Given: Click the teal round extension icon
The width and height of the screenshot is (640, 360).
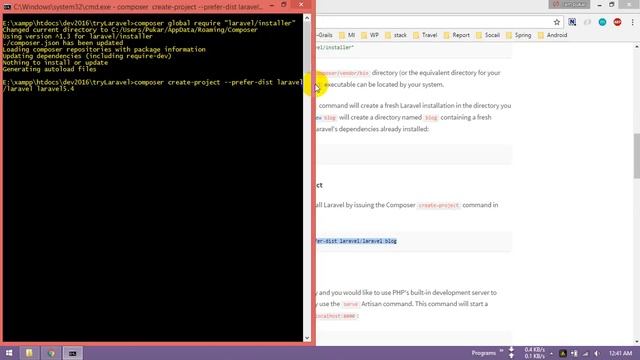Looking at the screenshot, I should (x=602, y=22).
